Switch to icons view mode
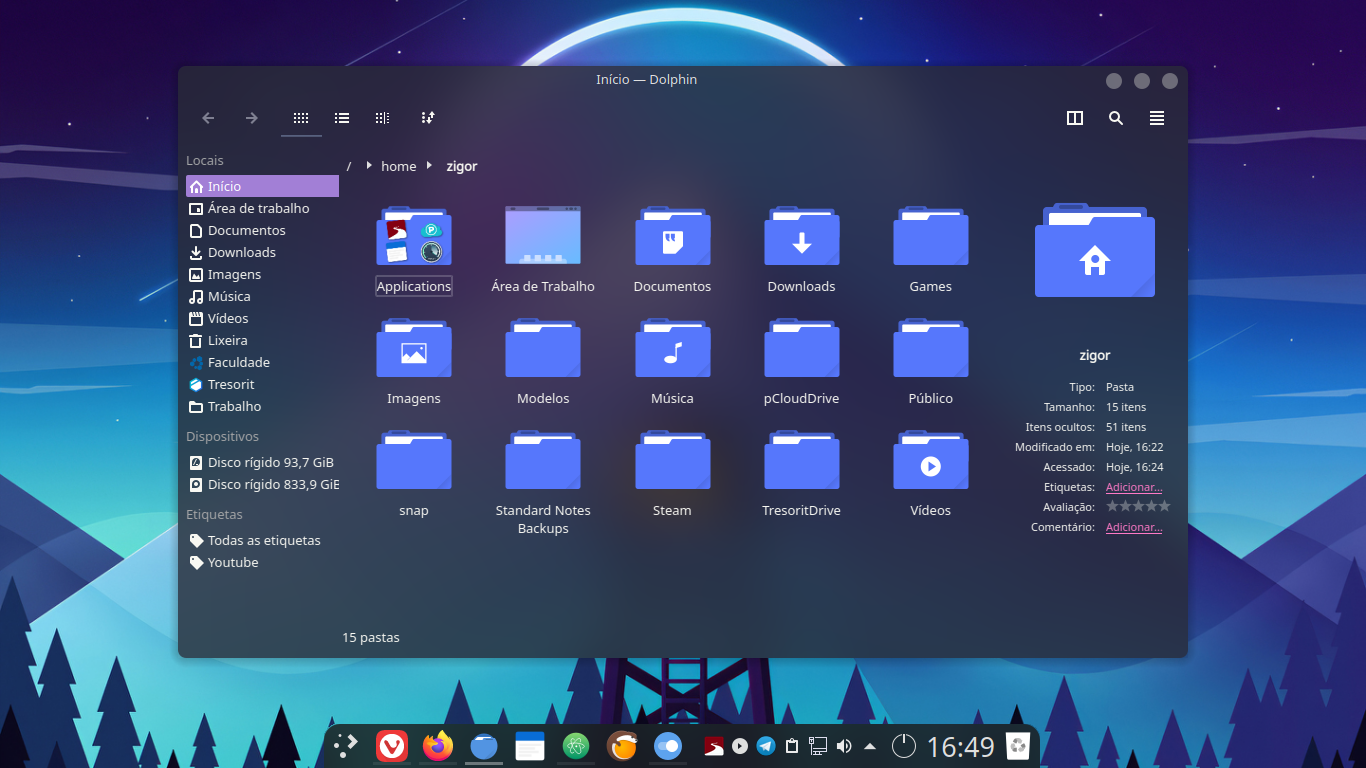Viewport: 1366px width, 768px height. (301, 118)
